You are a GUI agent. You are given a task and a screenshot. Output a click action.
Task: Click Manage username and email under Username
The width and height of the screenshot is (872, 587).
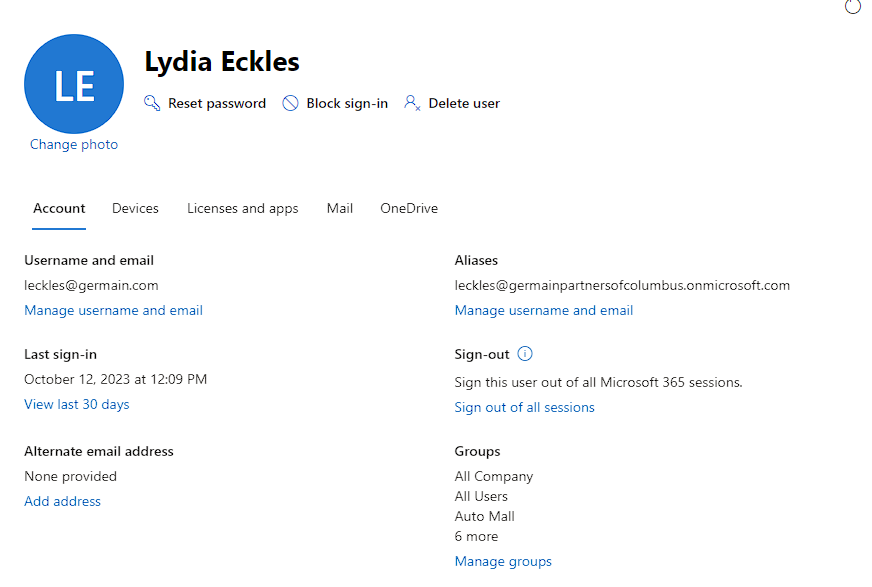(113, 310)
